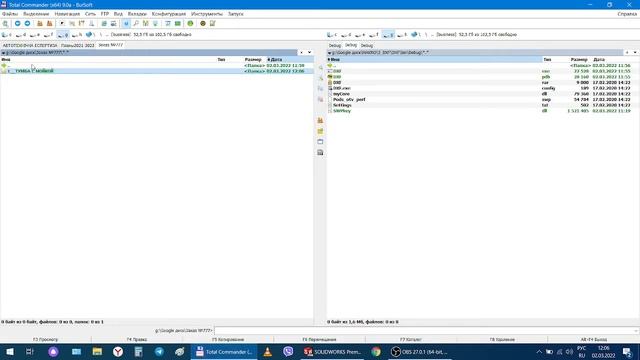Open the Вид menu
Screen dimensions: 640x360
[118, 14]
